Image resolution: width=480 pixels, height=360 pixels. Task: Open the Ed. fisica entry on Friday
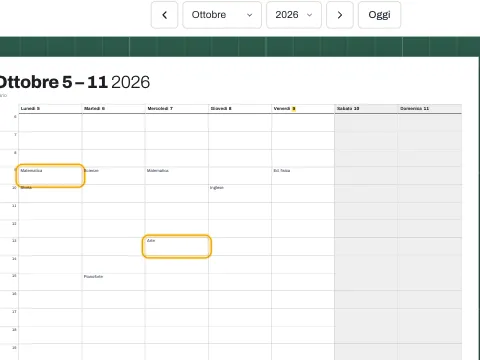282,170
